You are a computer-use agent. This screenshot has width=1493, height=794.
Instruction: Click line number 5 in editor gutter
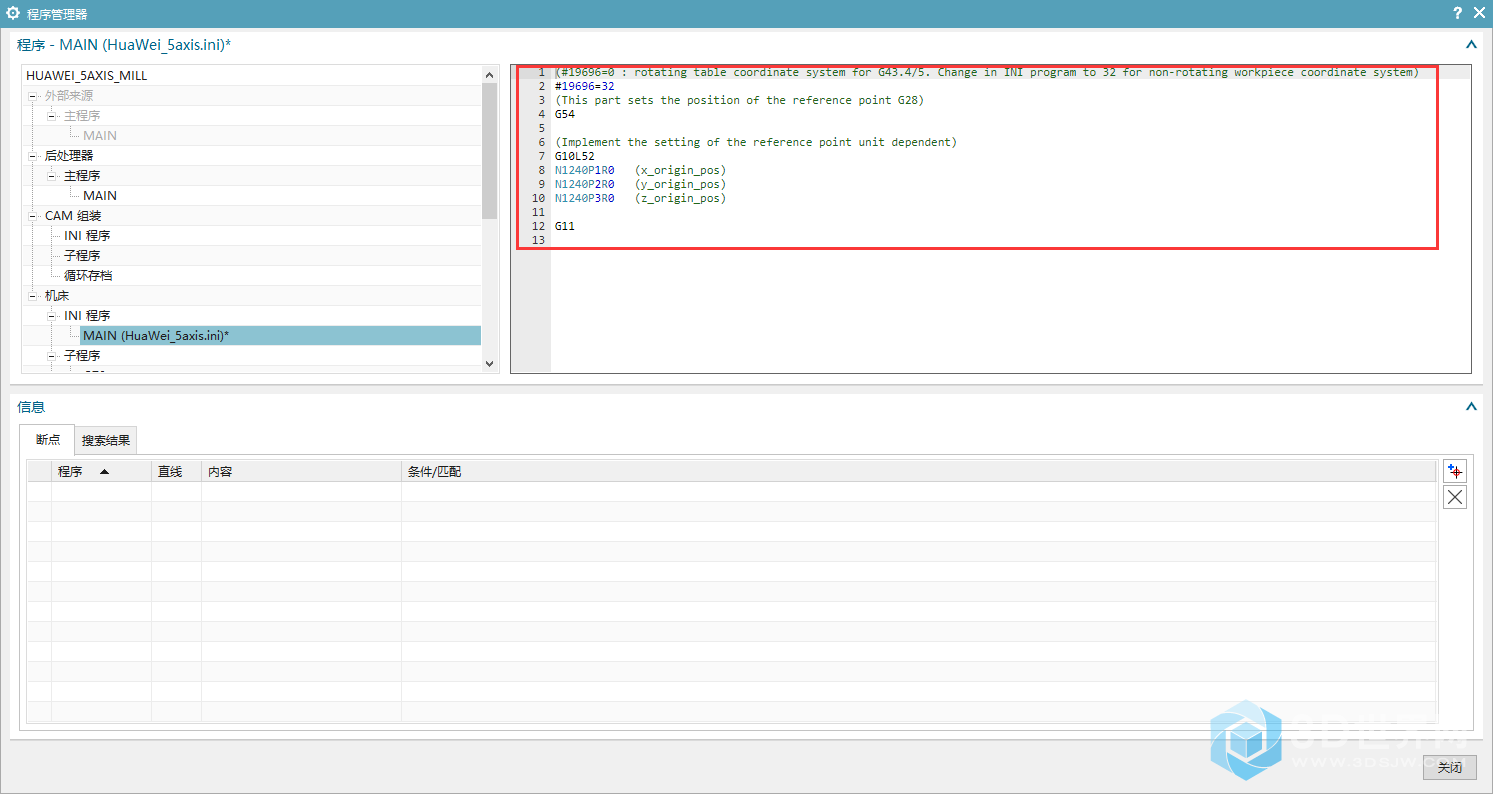point(542,128)
